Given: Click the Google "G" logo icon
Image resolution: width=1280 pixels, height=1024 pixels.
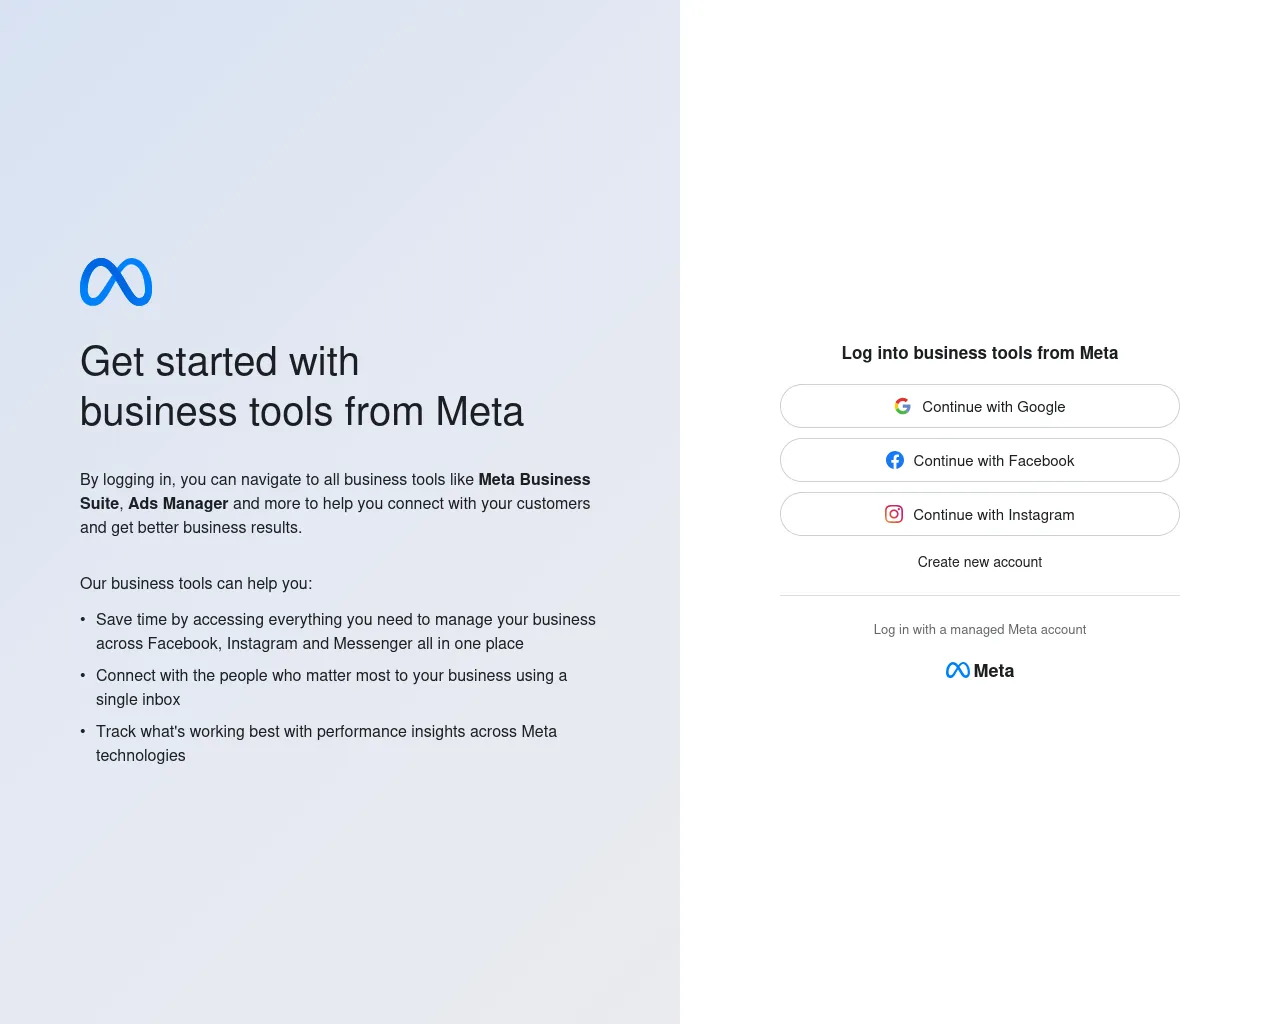Looking at the screenshot, I should pos(903,406).
